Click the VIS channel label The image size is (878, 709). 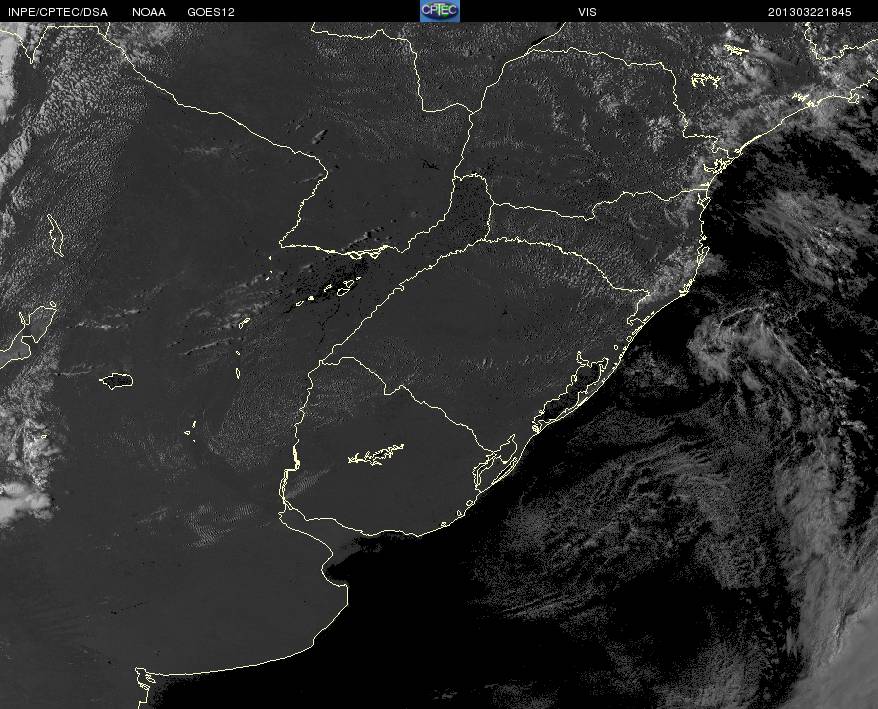587,12
